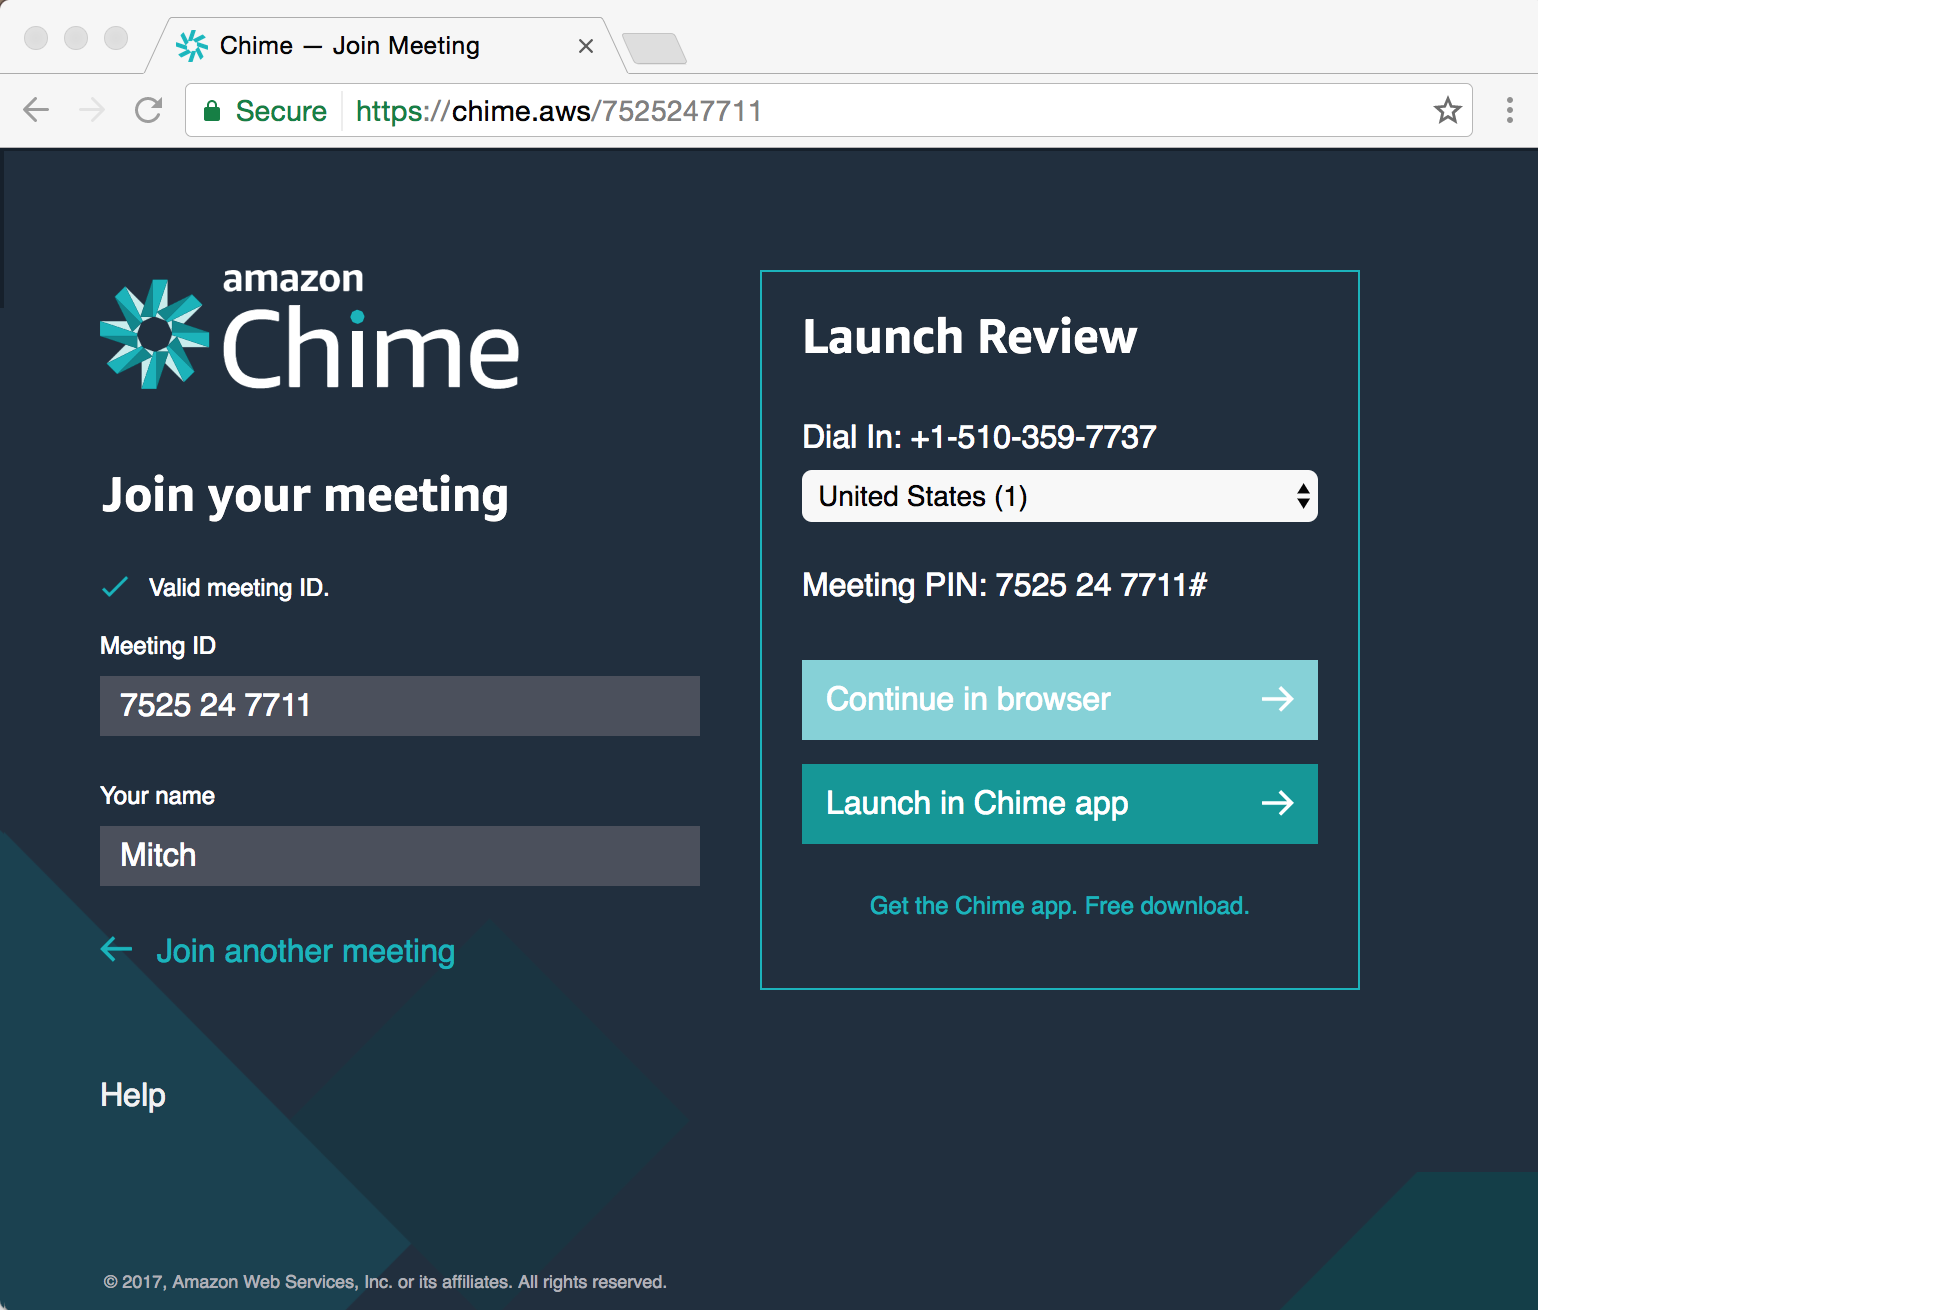Click the back arrow beside Join another meeting

pos(116,951)
